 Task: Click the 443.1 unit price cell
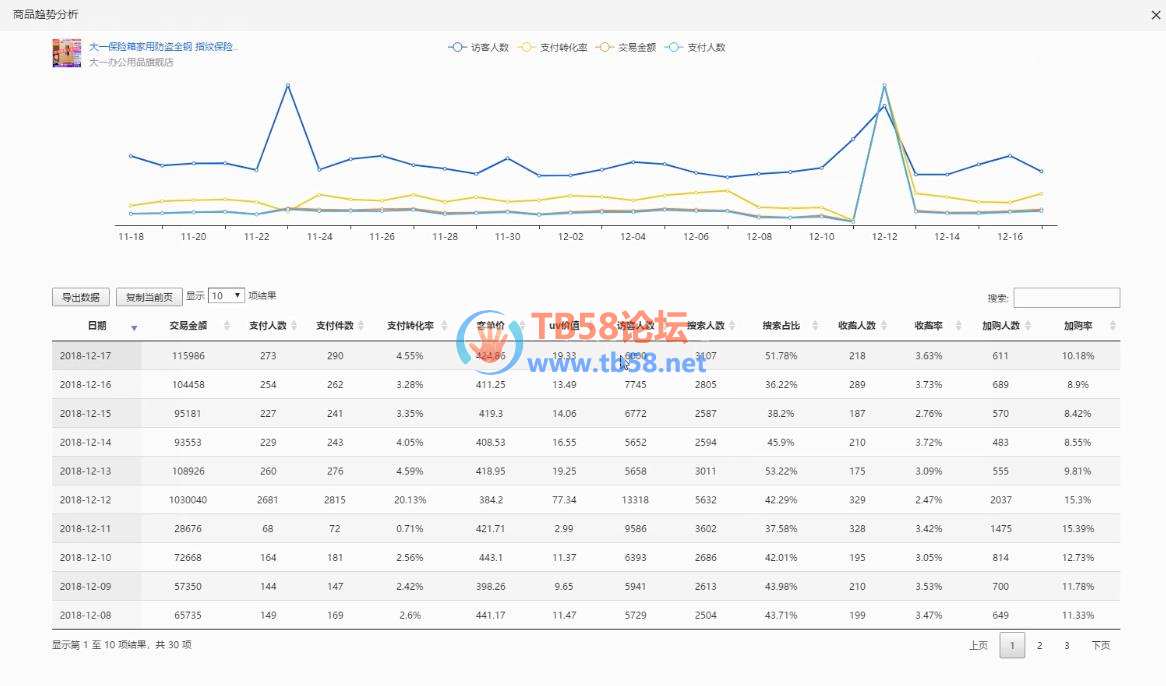tap(491, 557)
